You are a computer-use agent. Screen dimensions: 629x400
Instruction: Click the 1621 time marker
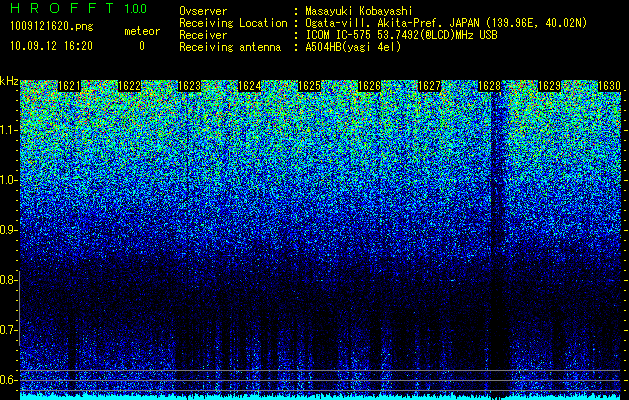[69, 86]
